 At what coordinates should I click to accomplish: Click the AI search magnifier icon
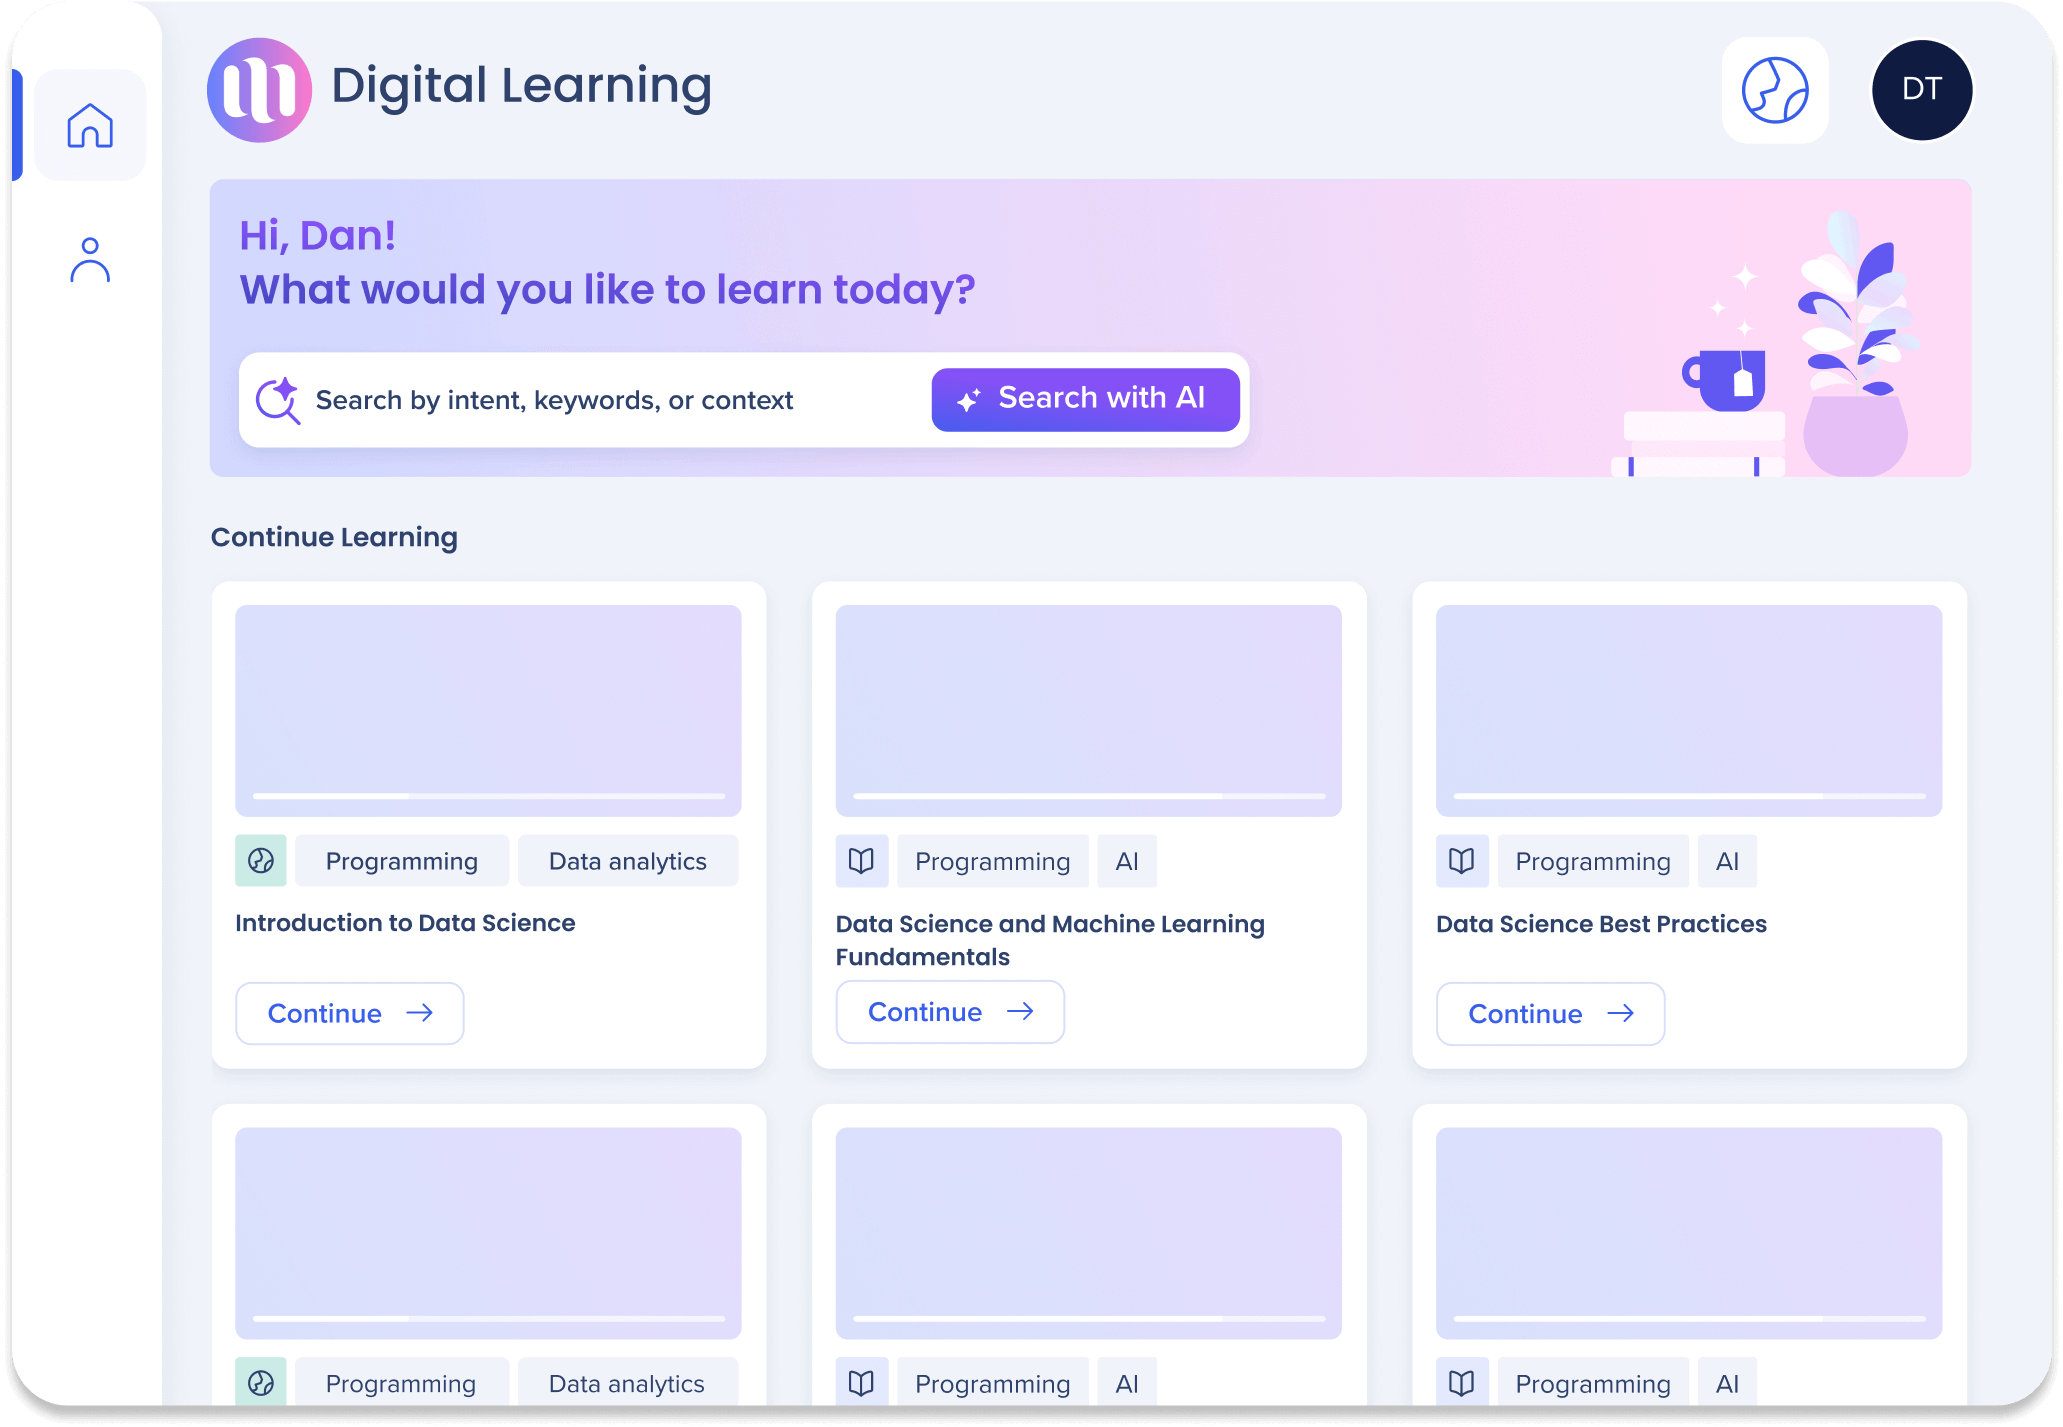coord(277,400)
